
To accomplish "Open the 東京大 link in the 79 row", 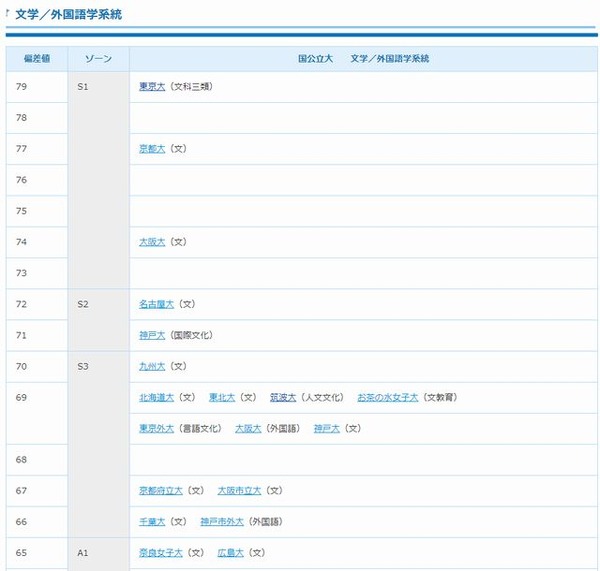I will pos(152,86).
